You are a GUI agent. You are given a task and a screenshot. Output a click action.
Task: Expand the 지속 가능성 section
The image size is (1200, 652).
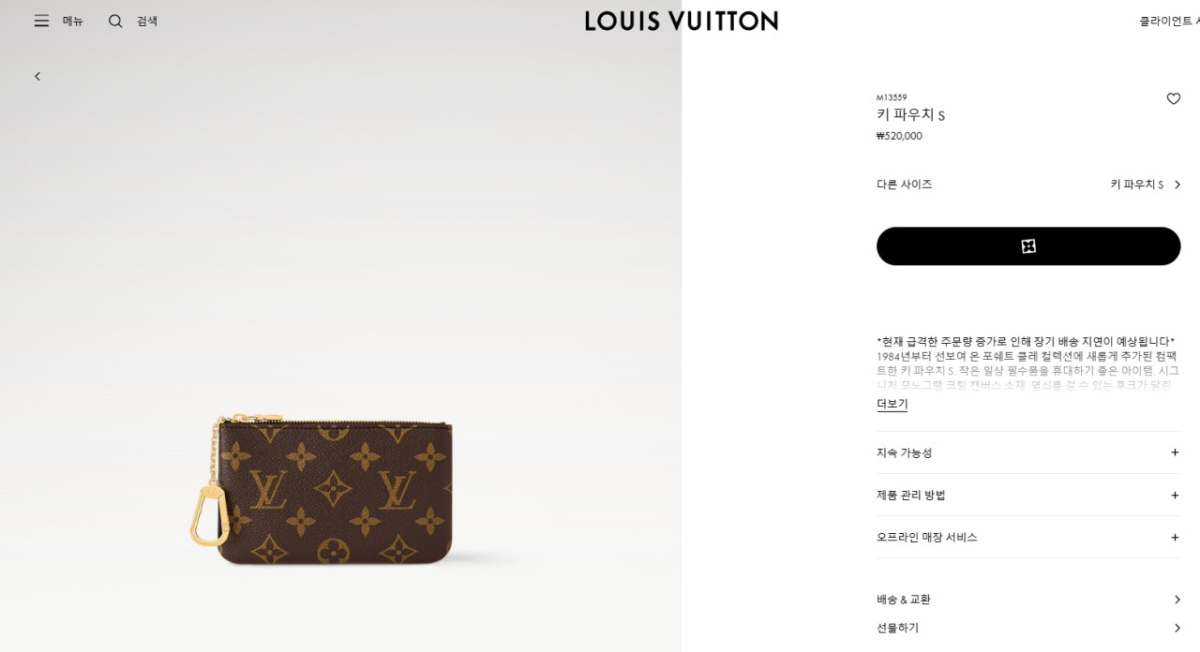[1028, 453]
